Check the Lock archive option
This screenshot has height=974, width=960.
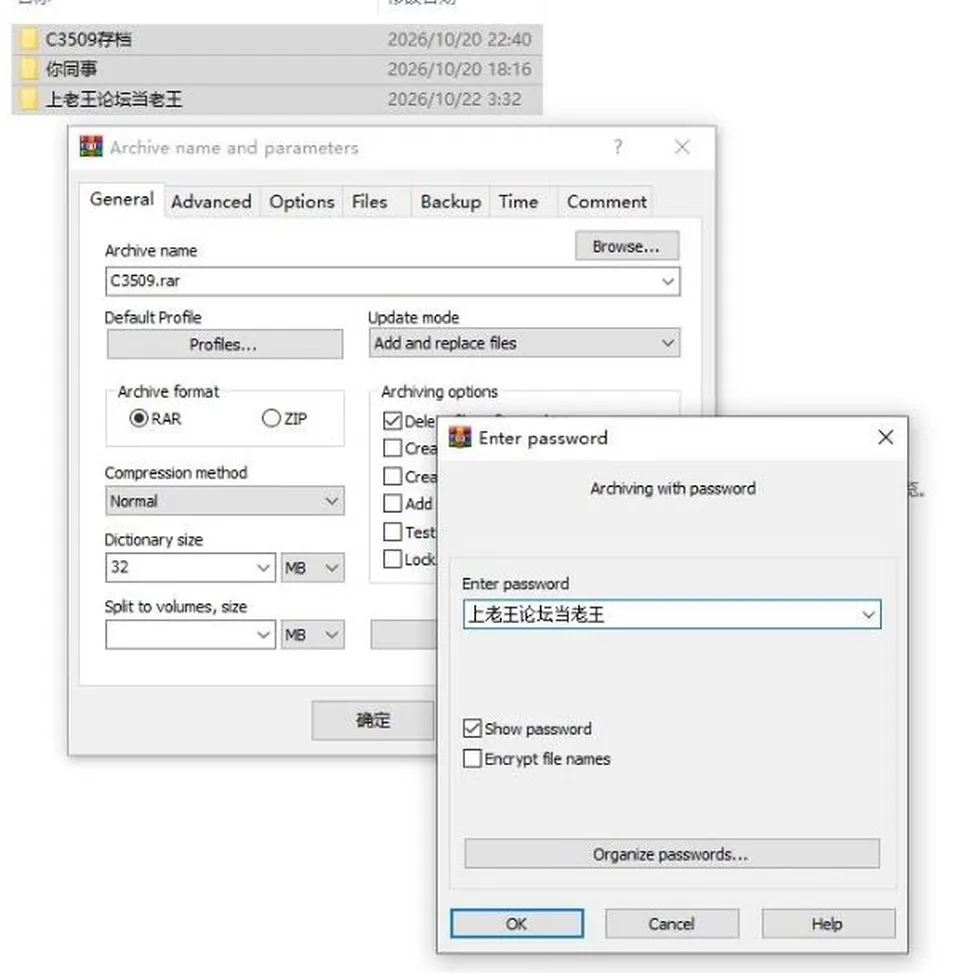tap(393, 559)
